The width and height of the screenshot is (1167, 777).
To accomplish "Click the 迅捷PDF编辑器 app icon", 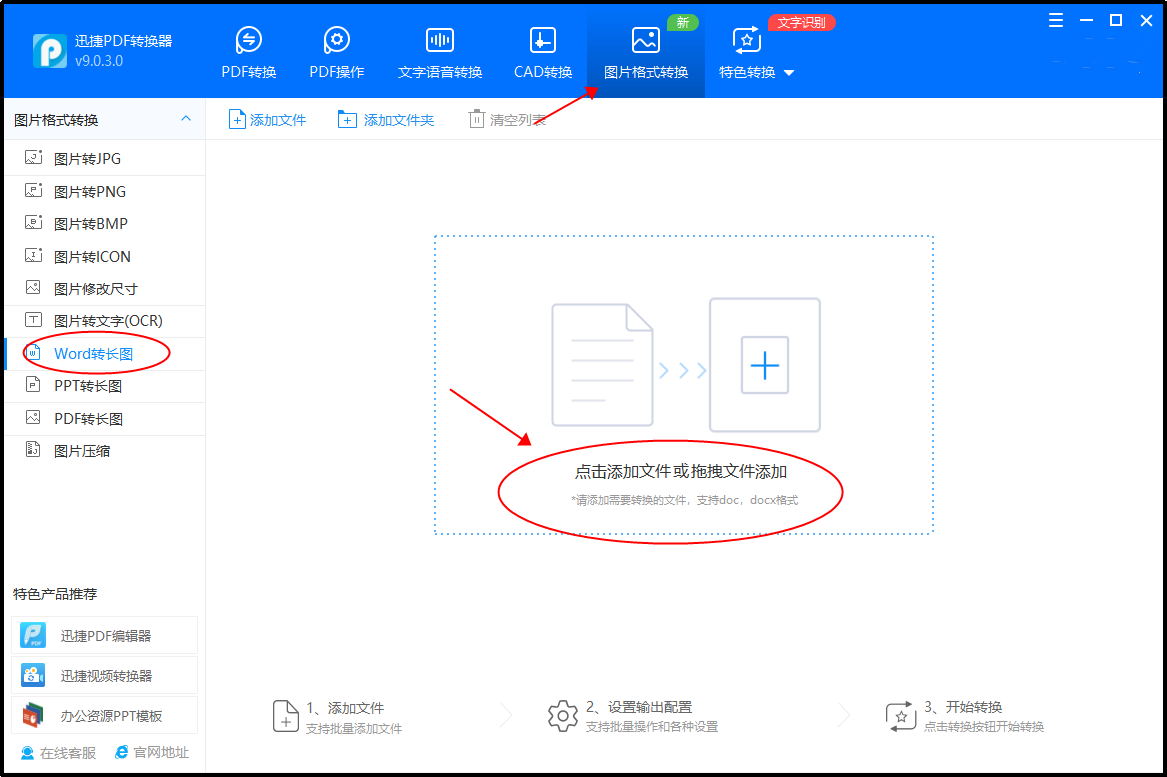I will point(33,635).
